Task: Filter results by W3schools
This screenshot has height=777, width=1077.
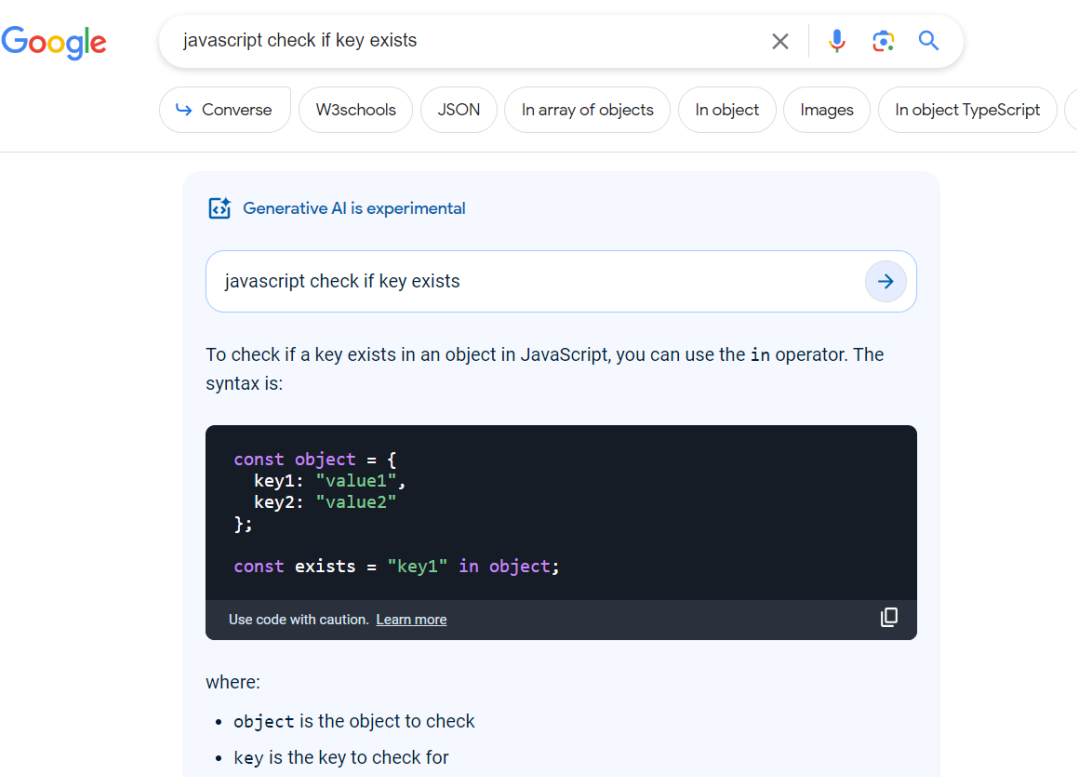Action: click(356, 110)
